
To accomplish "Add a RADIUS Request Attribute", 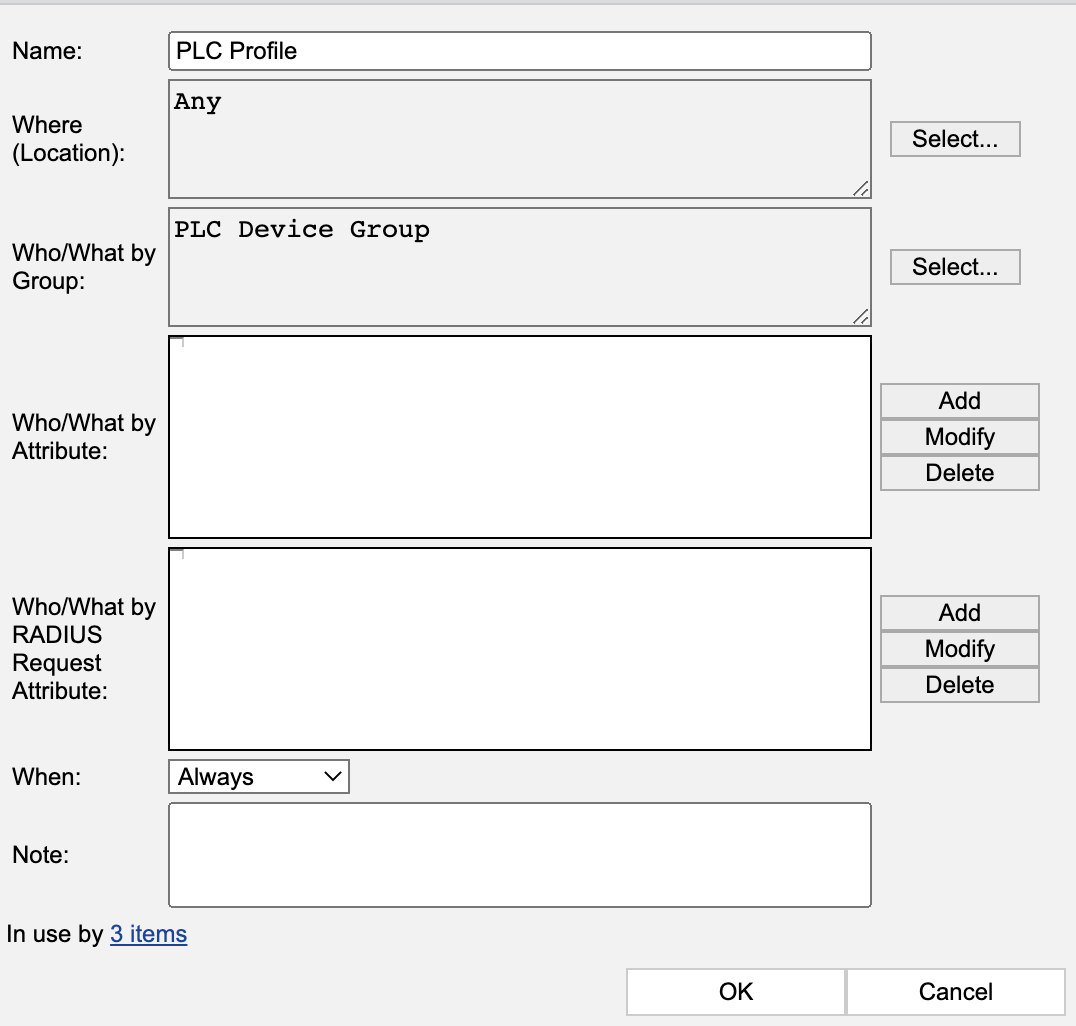I will [x=959, y=612].
